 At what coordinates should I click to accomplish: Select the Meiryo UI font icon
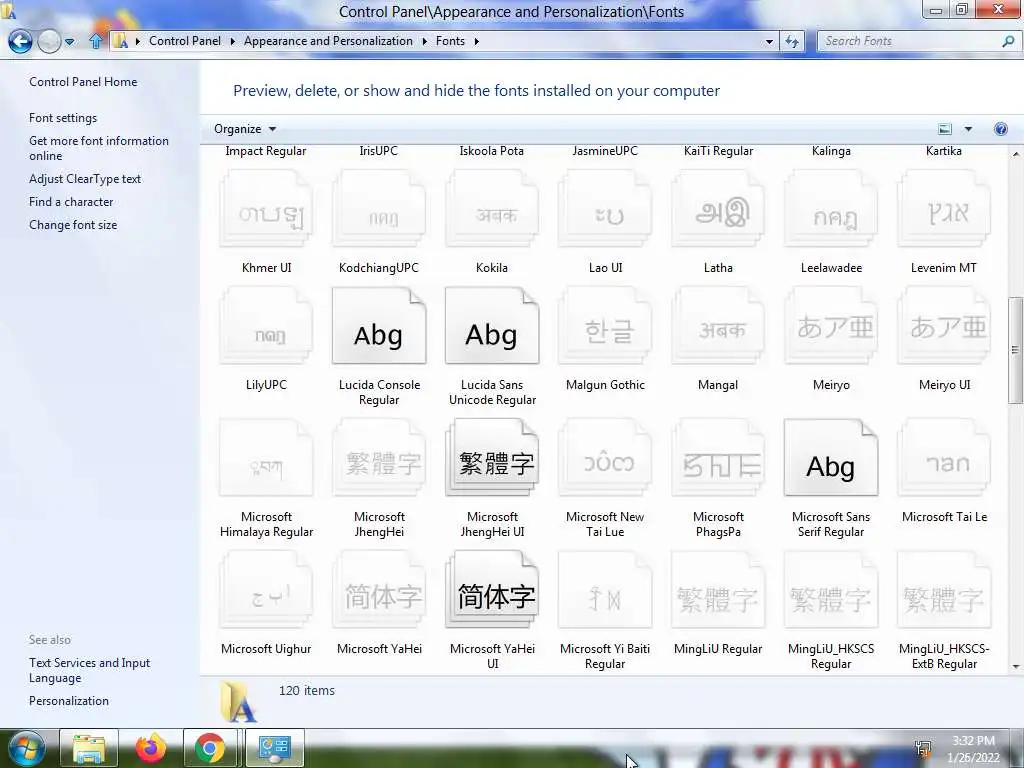(x=944, y=326)
